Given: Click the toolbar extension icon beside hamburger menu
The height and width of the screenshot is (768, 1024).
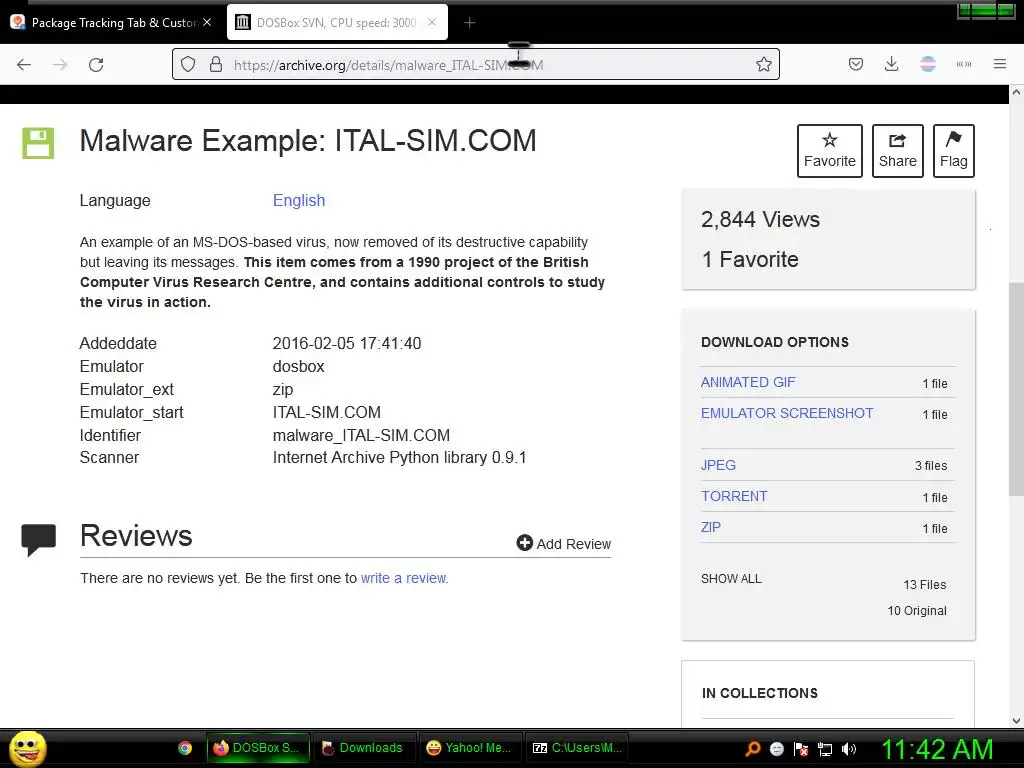Looking at the screenshot, I should (964, 64).
